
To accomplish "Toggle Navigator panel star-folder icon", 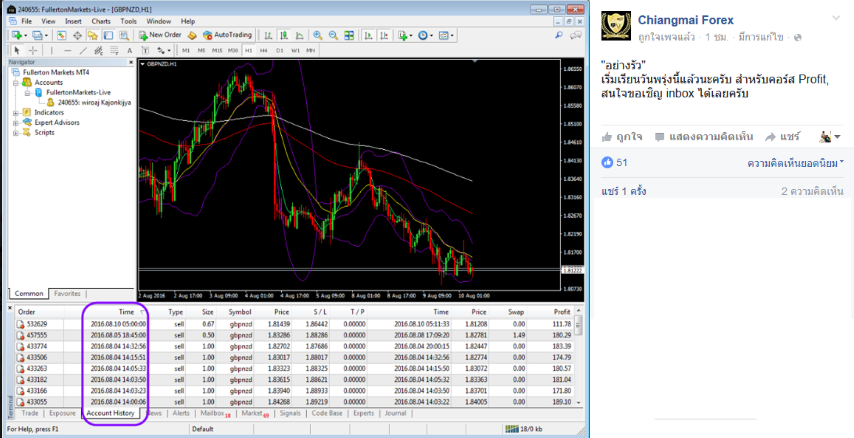I will (x=93, y=35).
